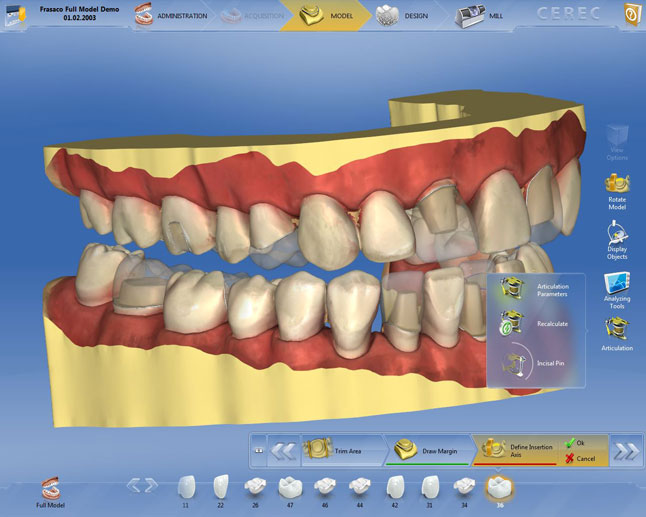Viewport: 646px width, 517px height.
Task: Select Full Model view
Action: pos(51,492)
